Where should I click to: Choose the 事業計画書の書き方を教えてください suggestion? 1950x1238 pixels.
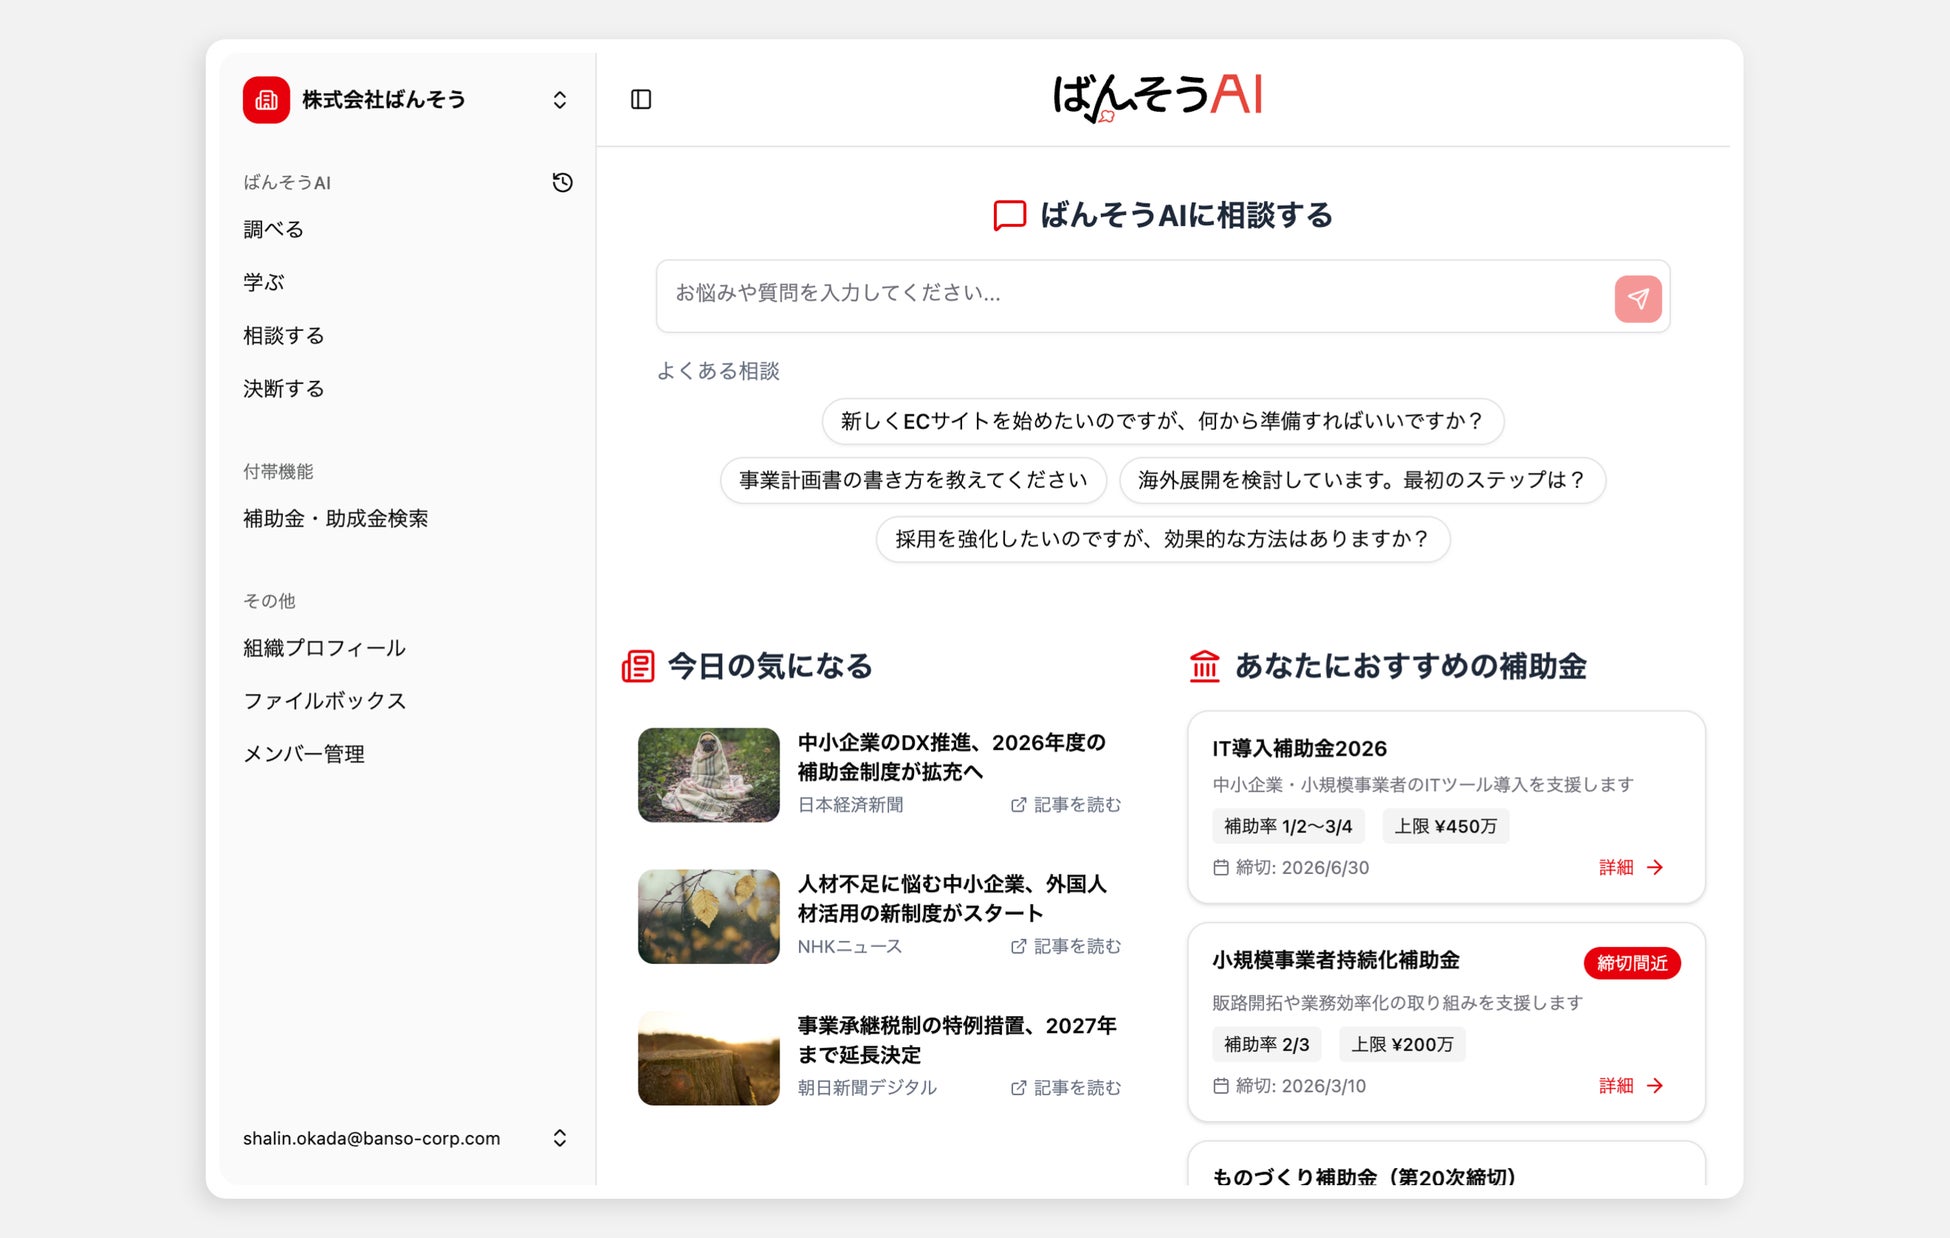(912, 480)
